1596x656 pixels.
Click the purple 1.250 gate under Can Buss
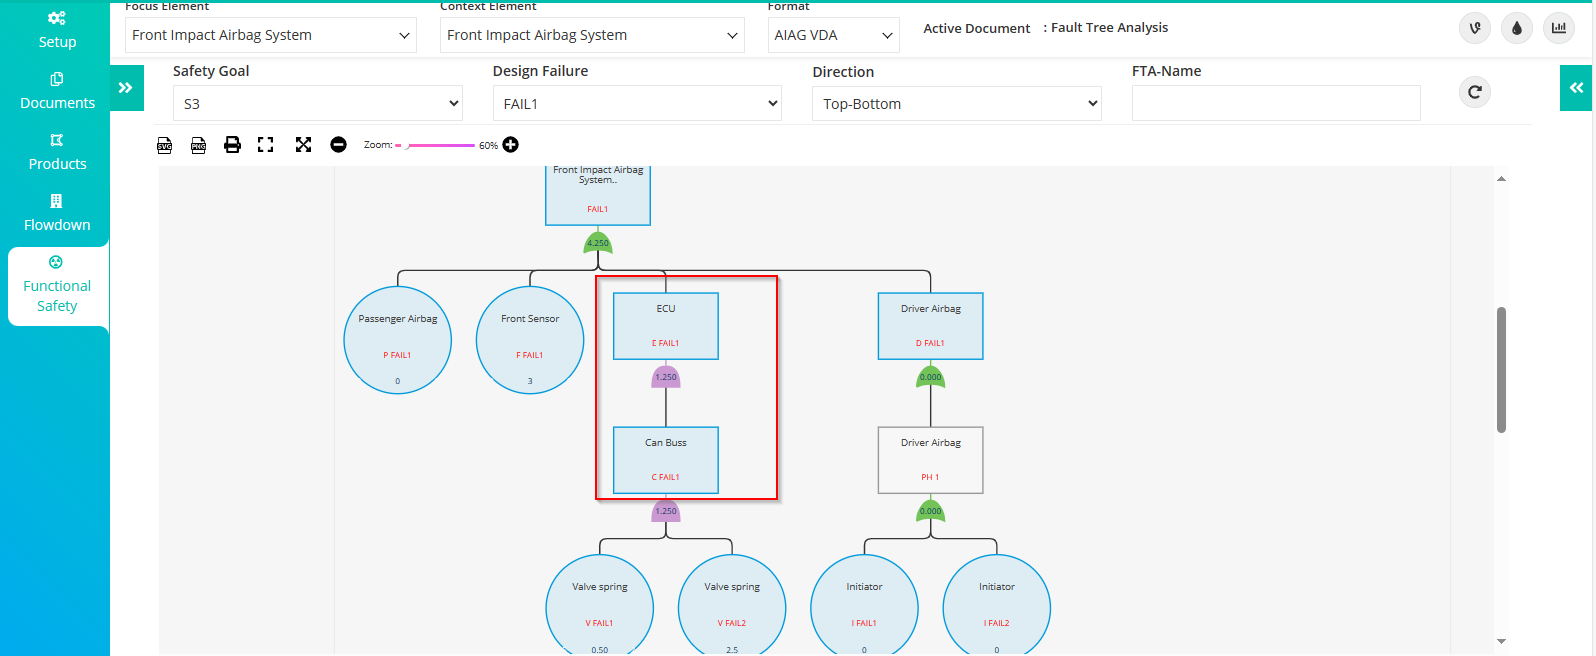point(666,511)
